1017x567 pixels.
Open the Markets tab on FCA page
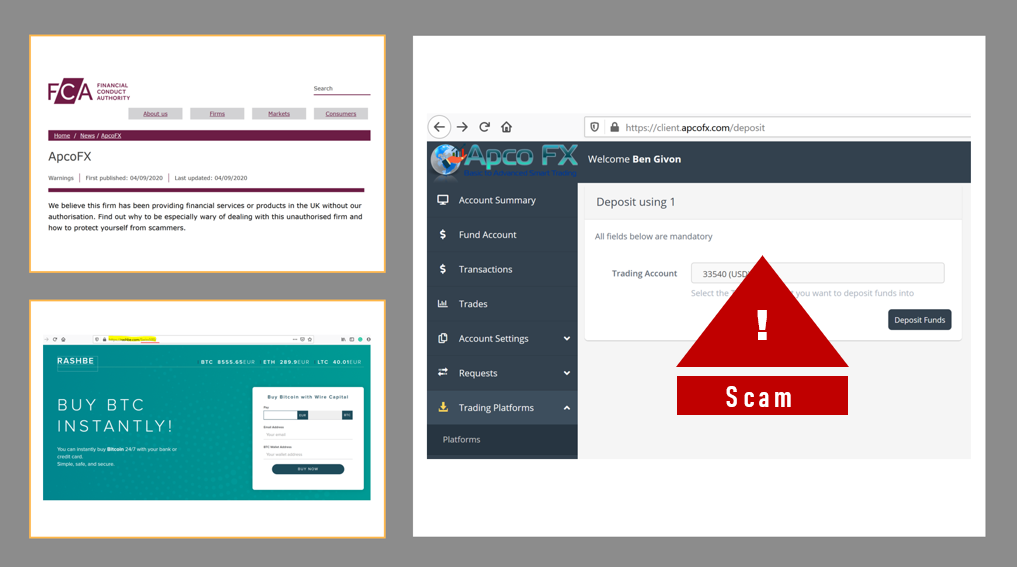click(279, 114)
